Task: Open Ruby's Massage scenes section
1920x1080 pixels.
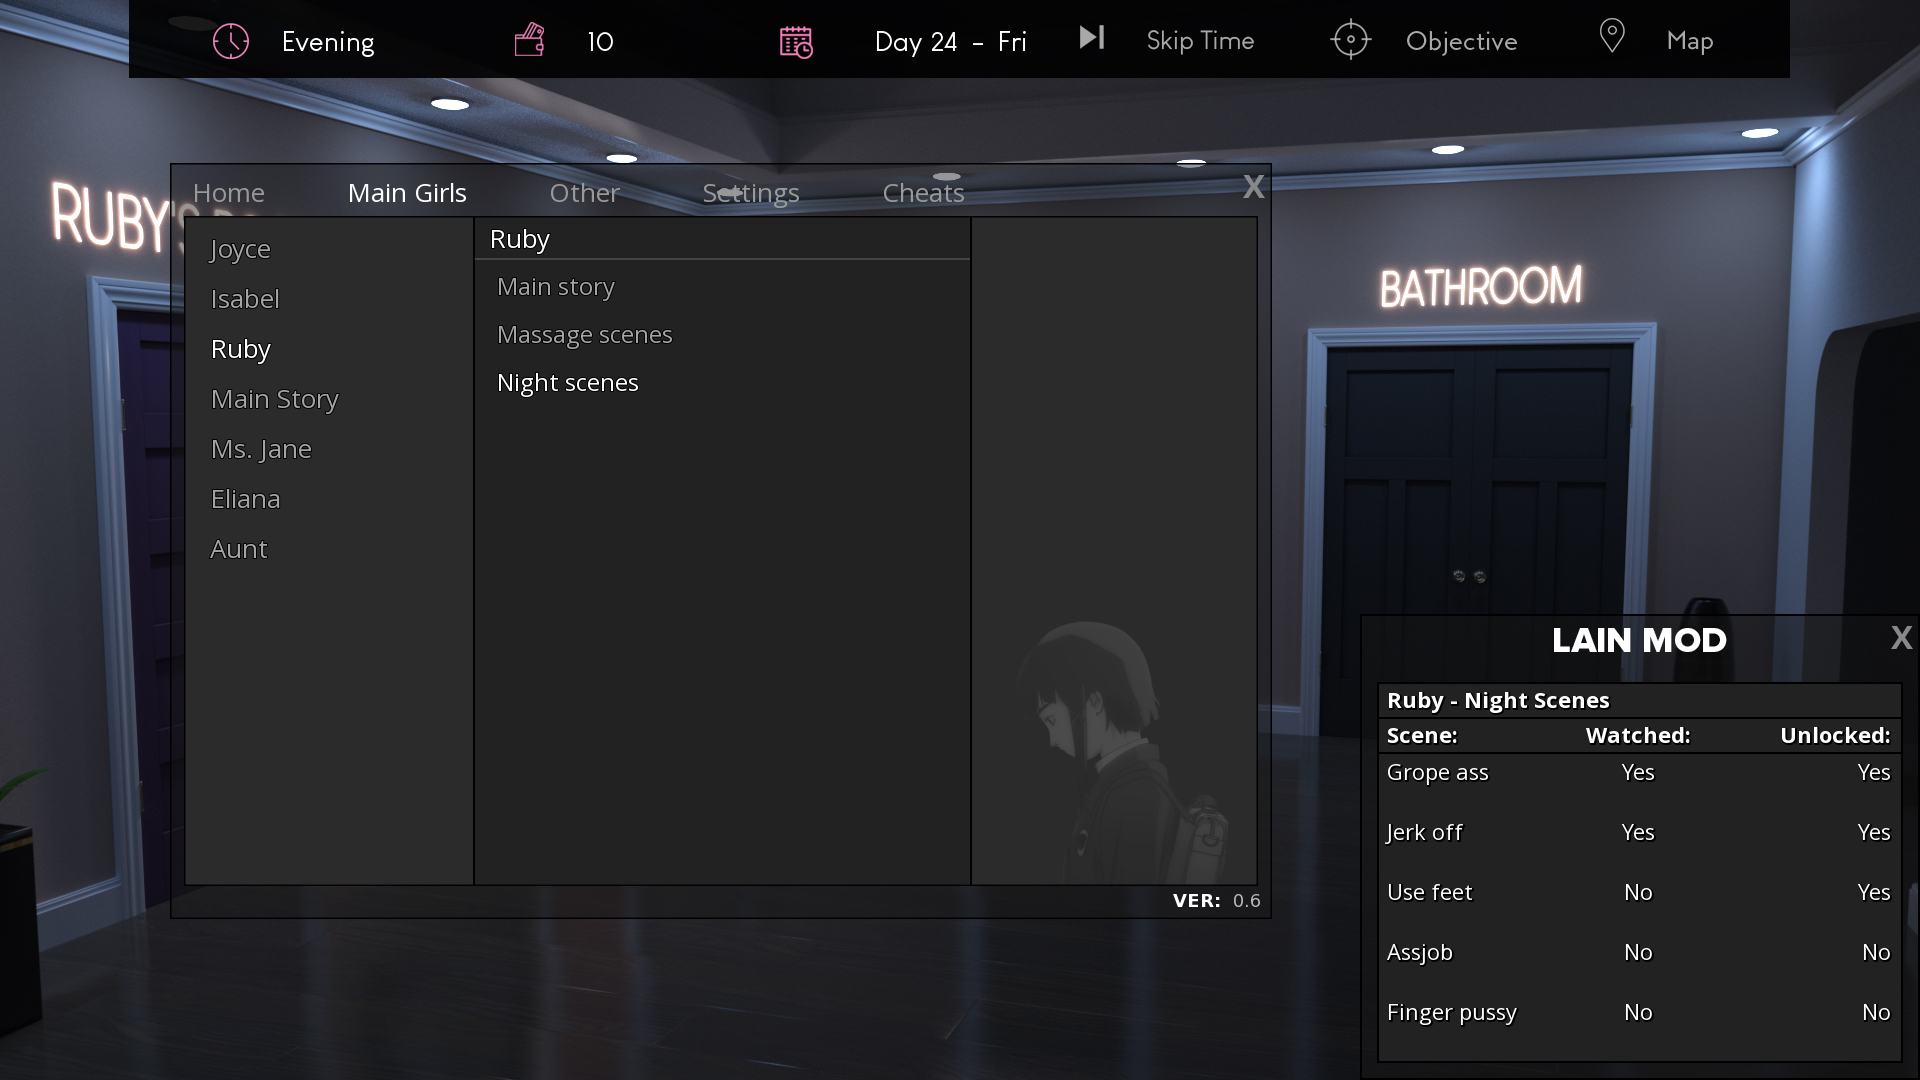Action: (x=584, y=335)
